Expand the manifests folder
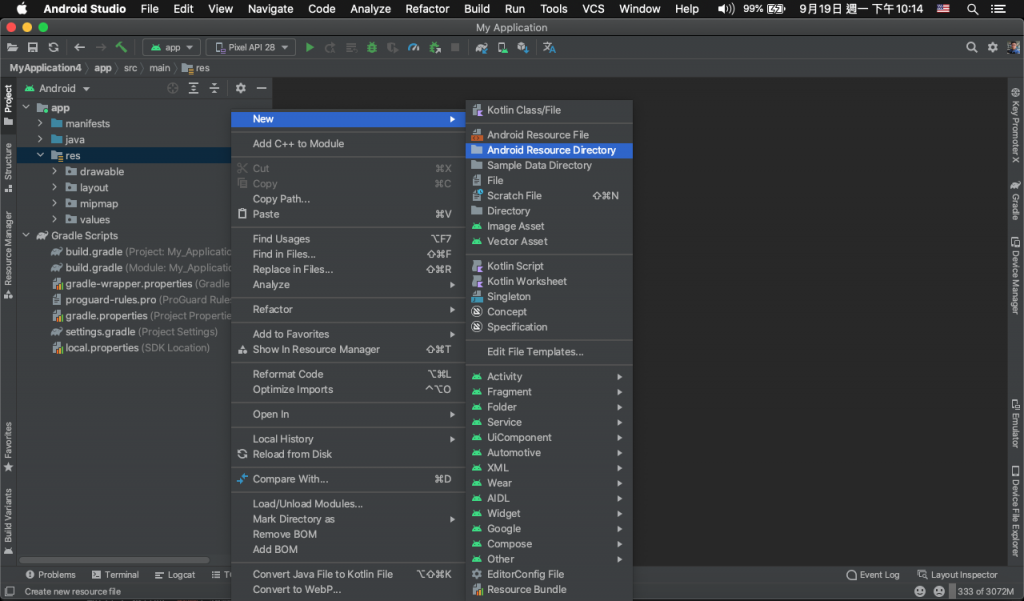Screen dimensions: 1024x601 click(x=40, y=123)
